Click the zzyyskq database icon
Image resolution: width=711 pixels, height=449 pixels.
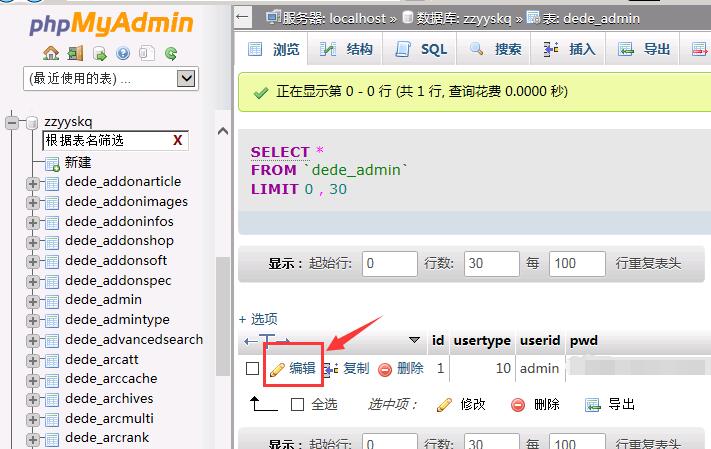[x=32, y=122]
